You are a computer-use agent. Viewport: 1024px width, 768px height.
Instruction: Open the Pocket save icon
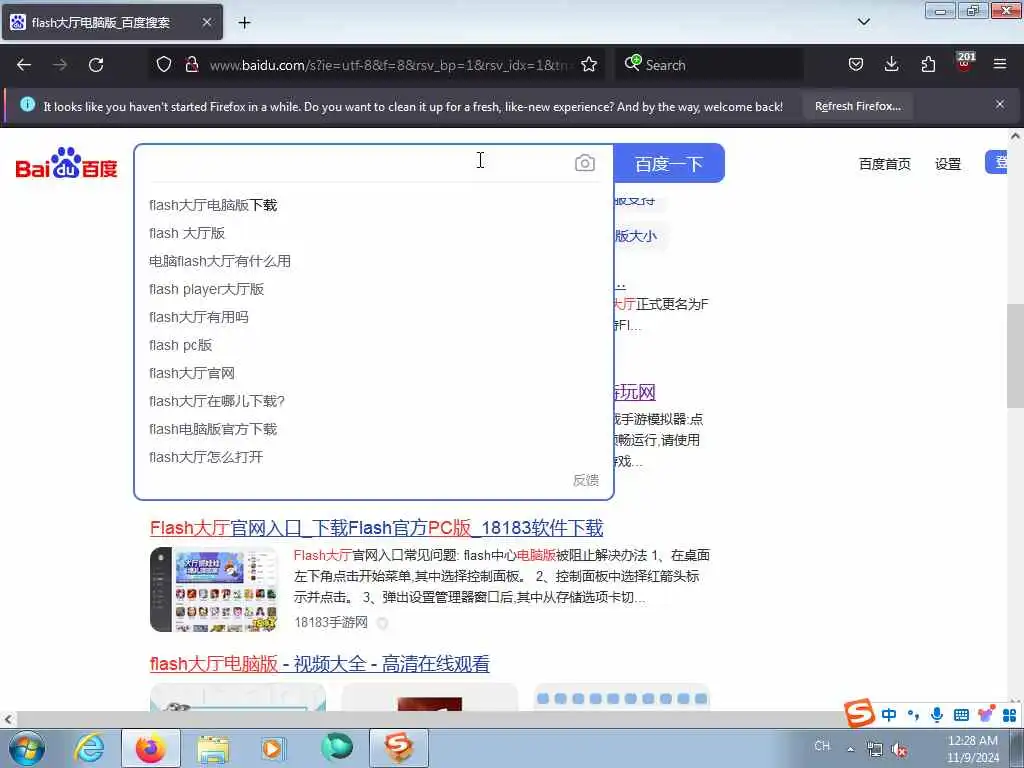coord(856,64)
